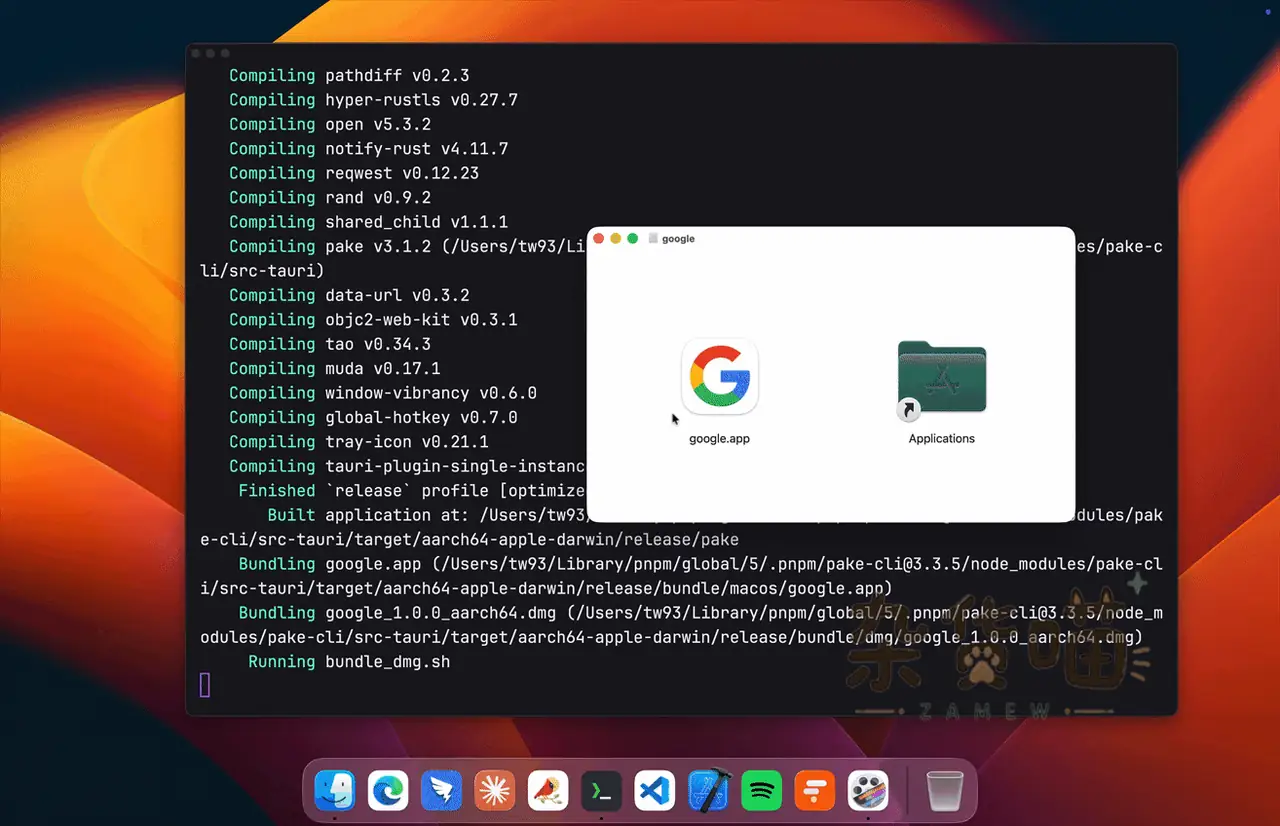Click the 'Compiling reqwest v0.12.23' line
Image resolution: width=1280 pixels, height=826 pixels.
[354, 173]
